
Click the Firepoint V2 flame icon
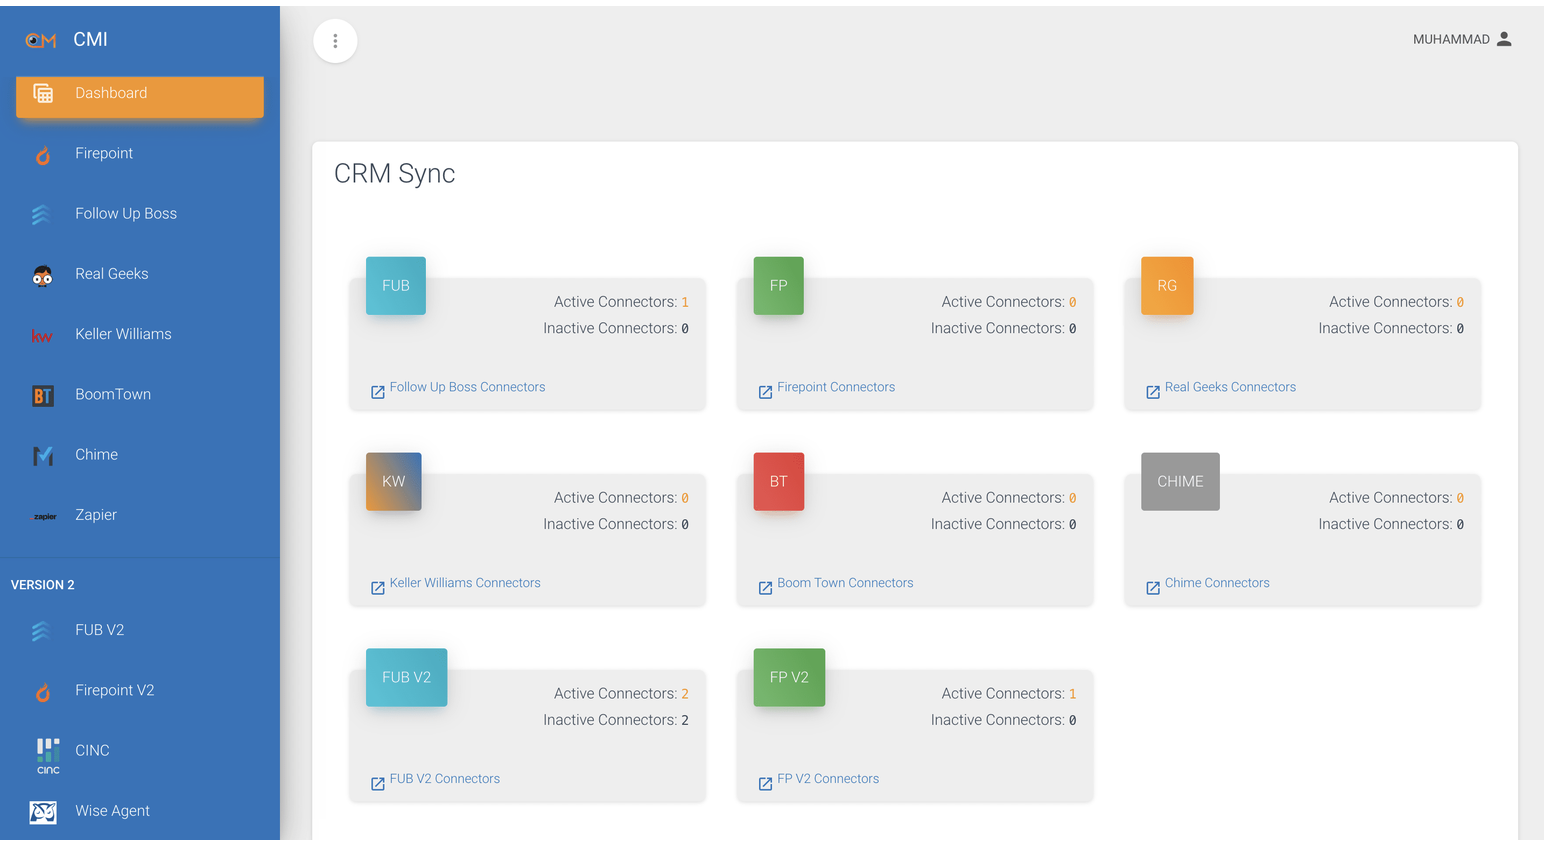[43, 692]
